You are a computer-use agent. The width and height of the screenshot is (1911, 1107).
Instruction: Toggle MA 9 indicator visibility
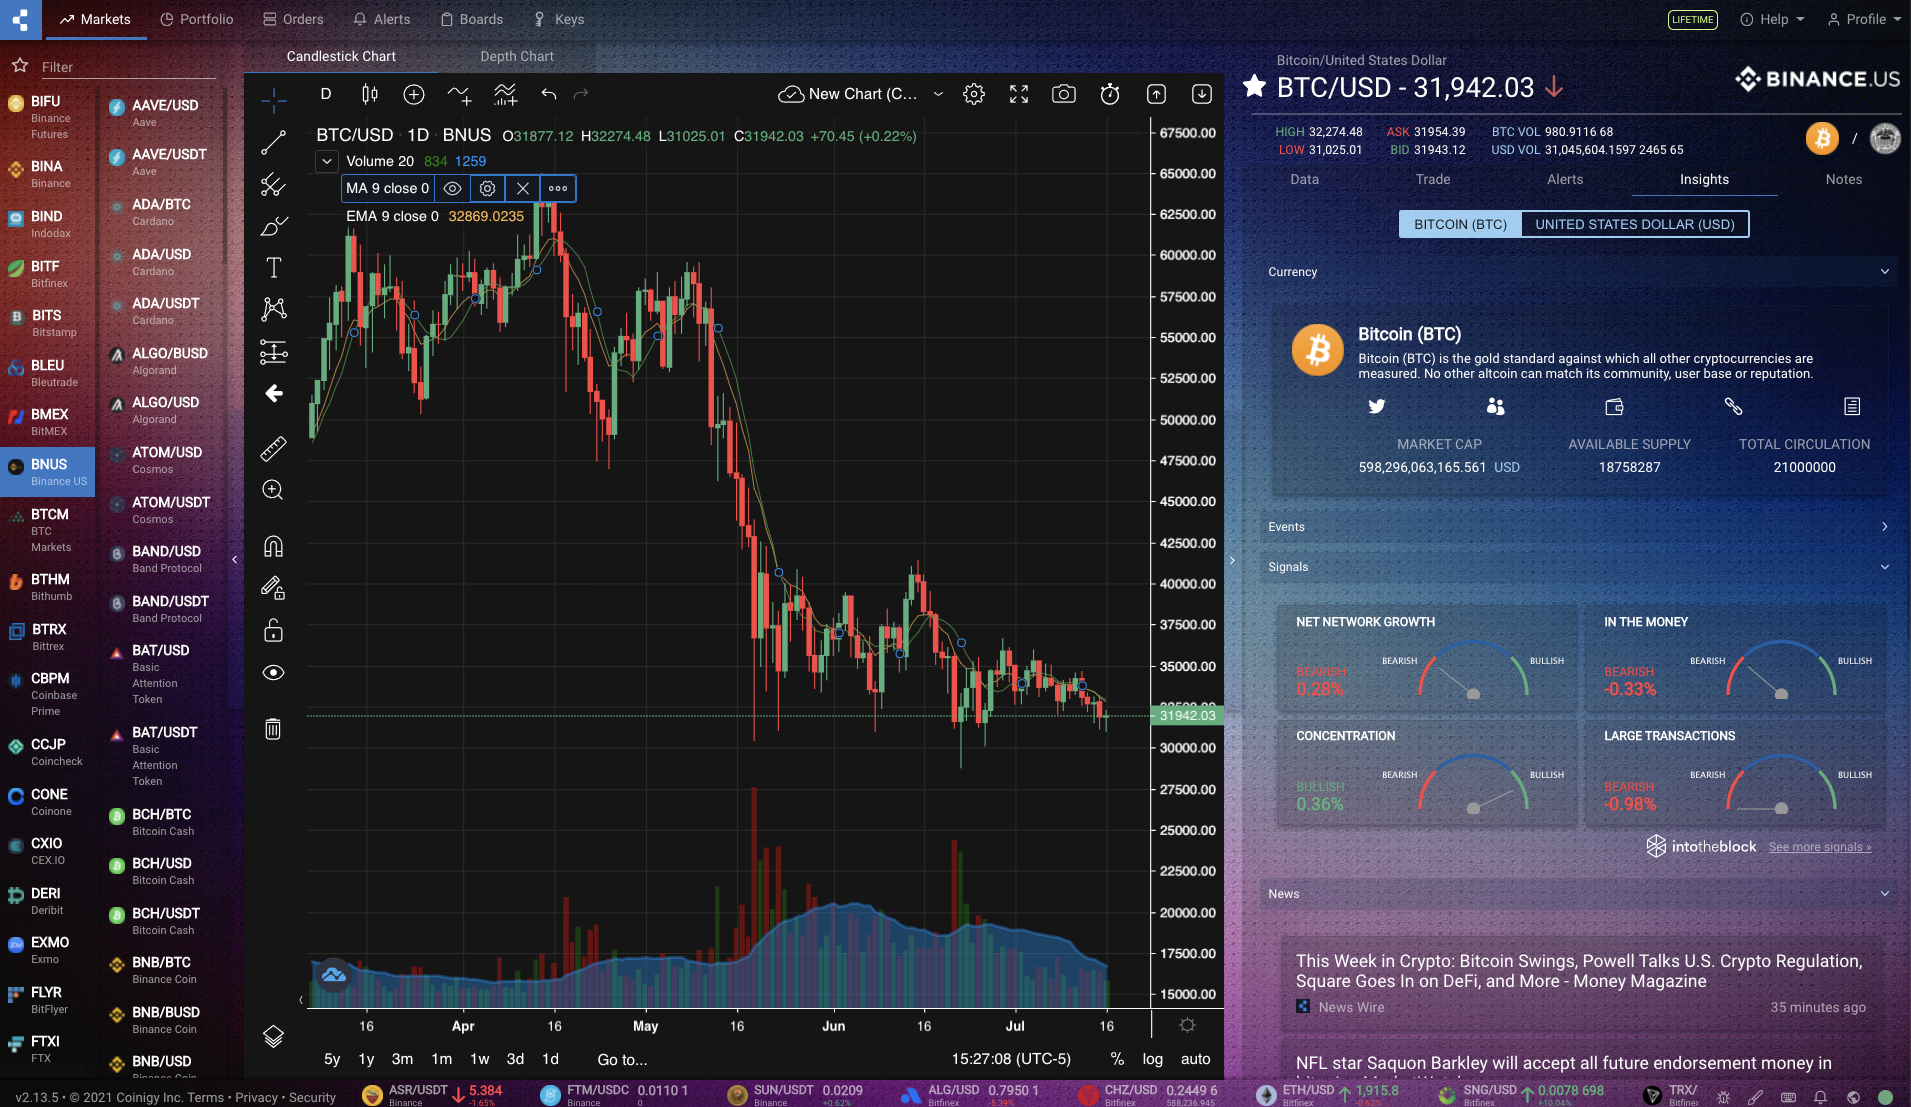coord(452,188)
